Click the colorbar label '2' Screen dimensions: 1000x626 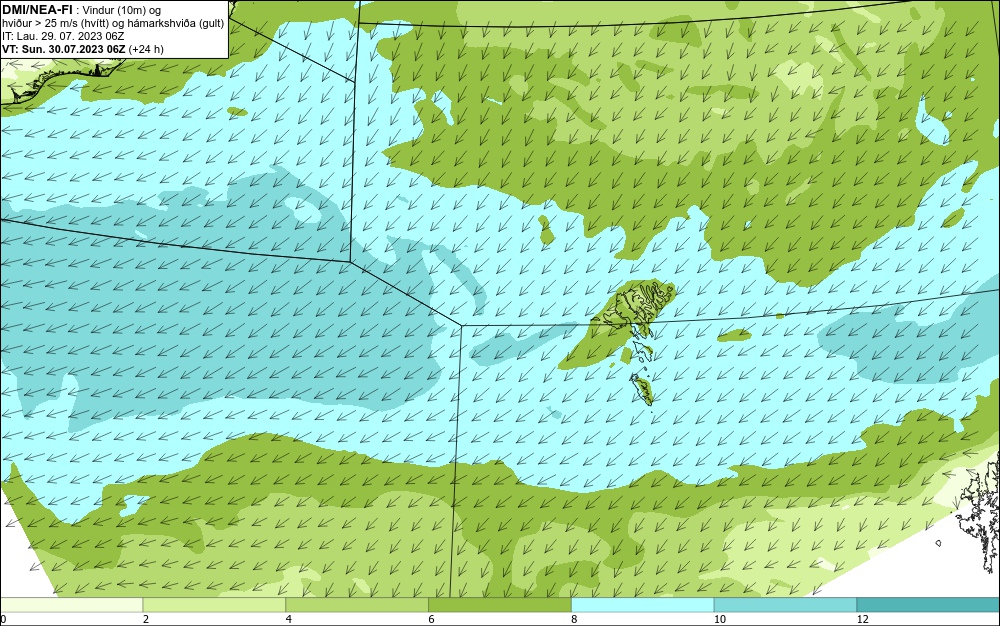[145, 619]
